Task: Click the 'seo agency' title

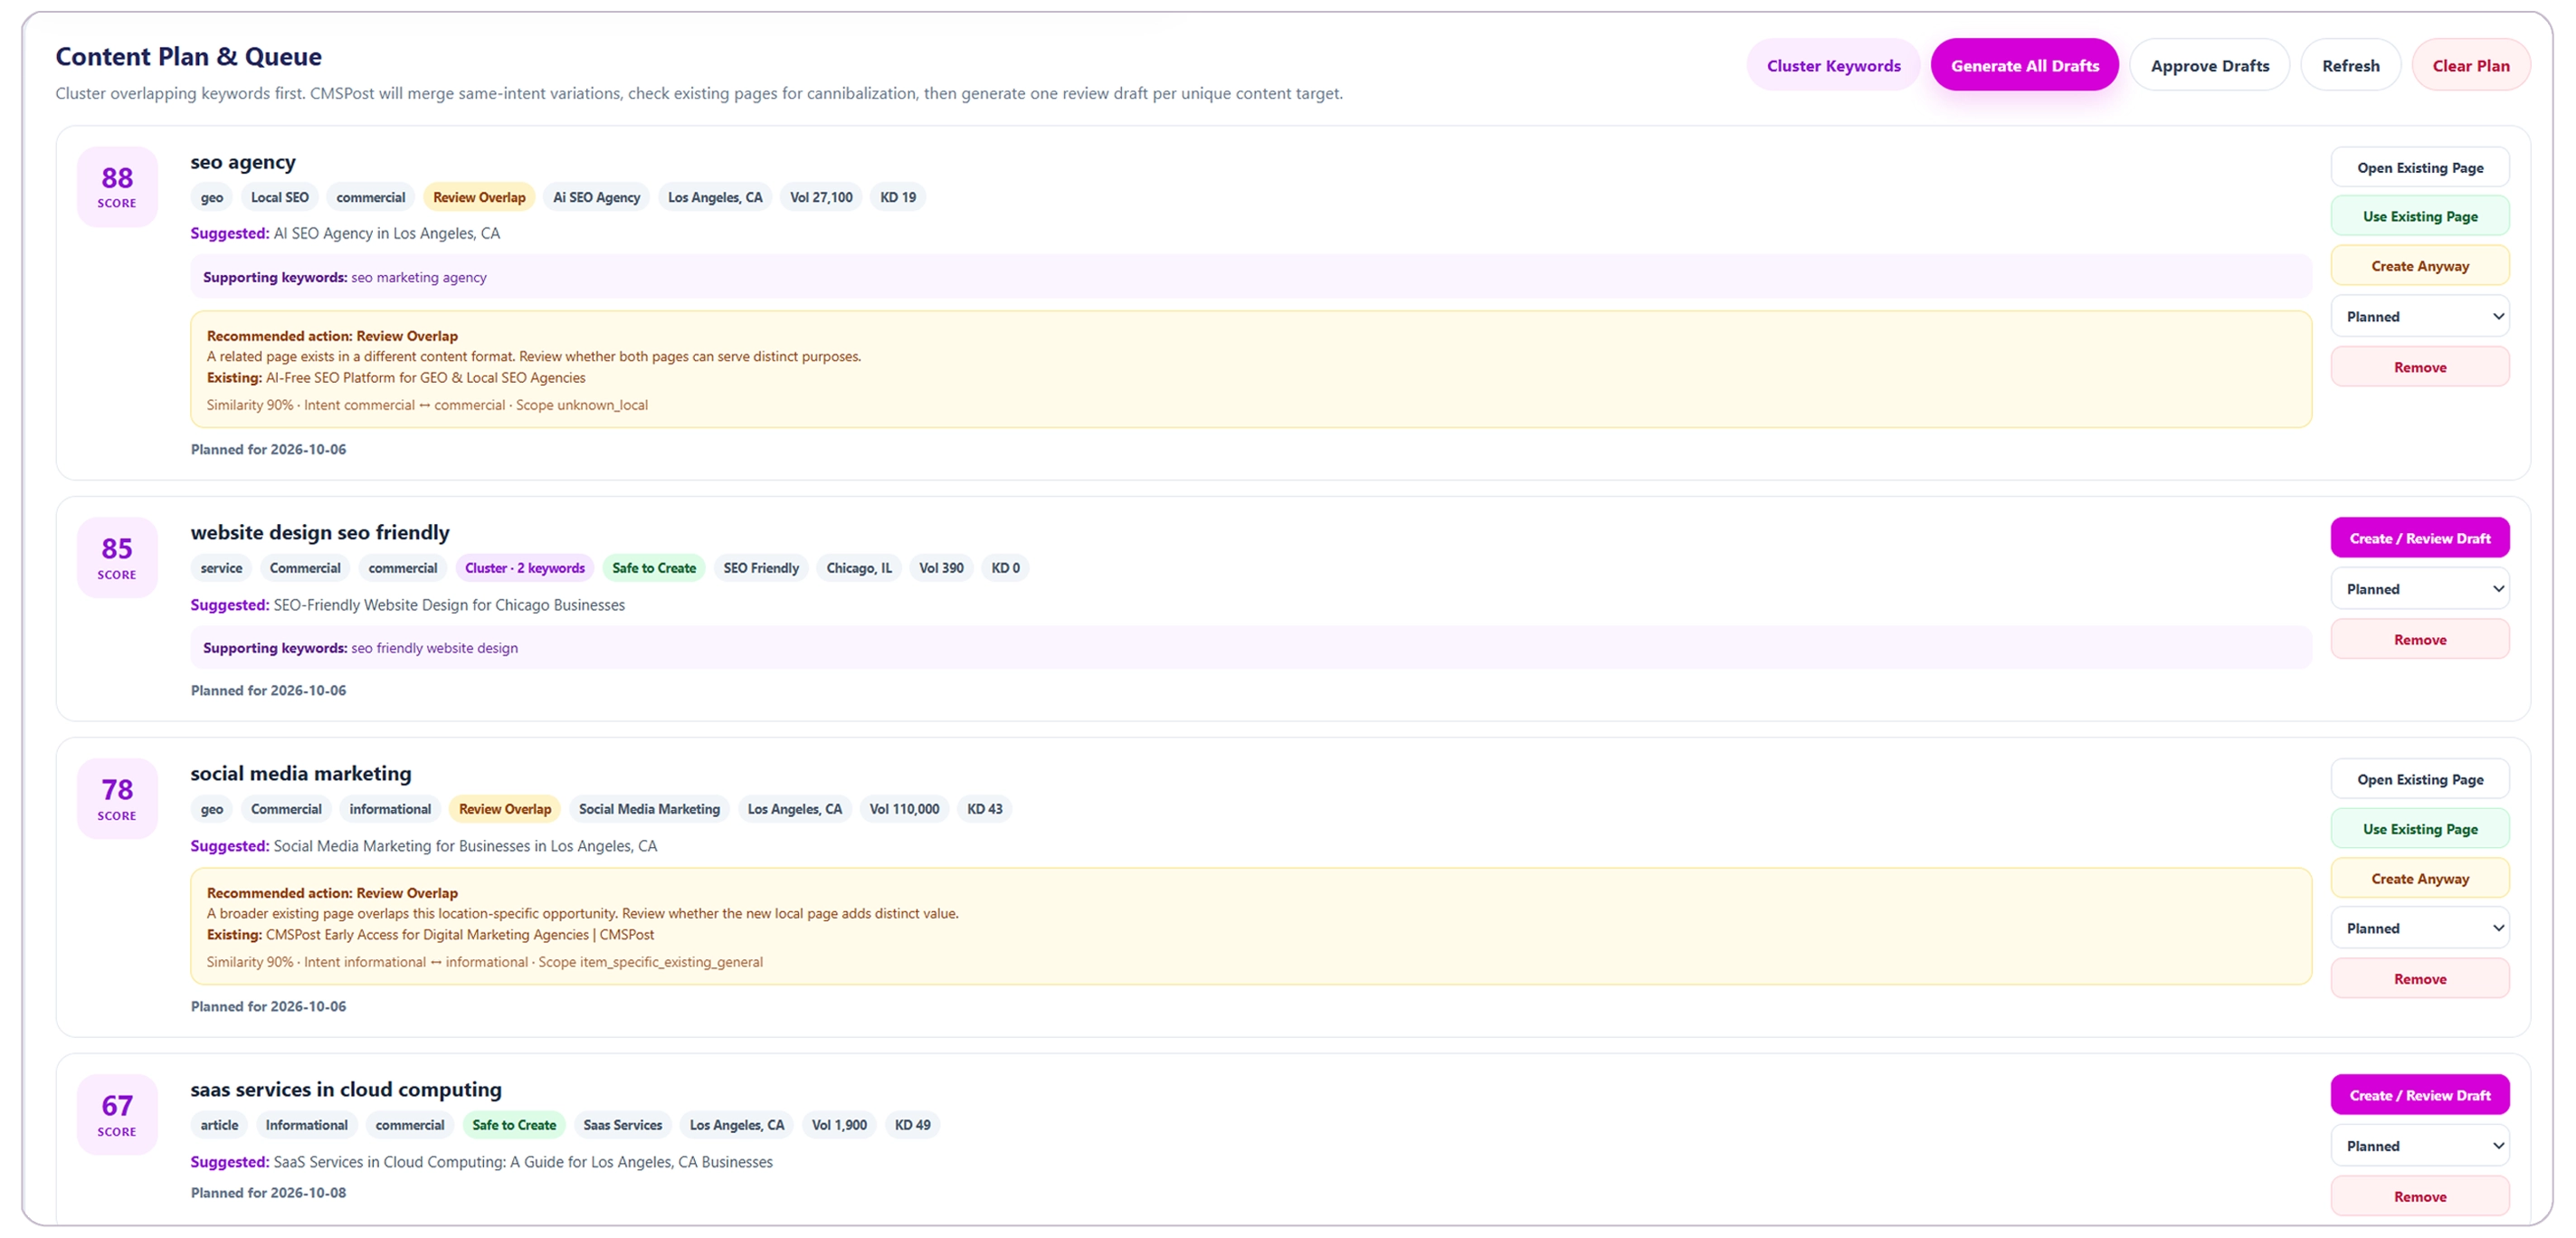Action: coord(243,162)
